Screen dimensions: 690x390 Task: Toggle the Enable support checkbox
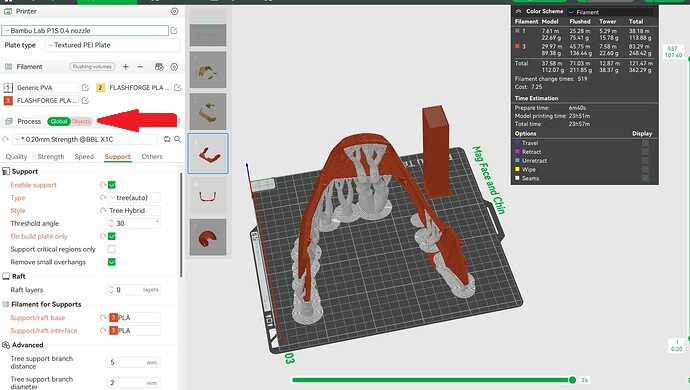click(x=112, y=185)
